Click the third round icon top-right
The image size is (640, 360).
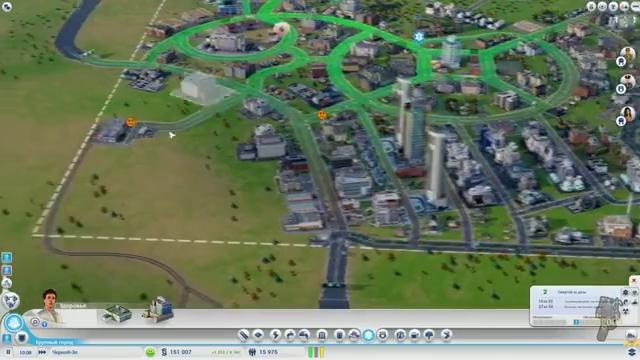(613, 7)
